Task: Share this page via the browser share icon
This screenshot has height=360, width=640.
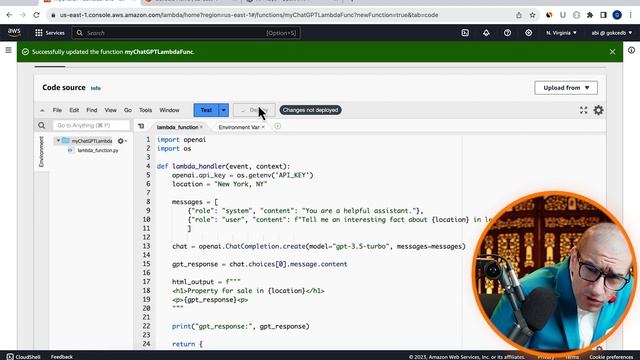Action: 519,15
